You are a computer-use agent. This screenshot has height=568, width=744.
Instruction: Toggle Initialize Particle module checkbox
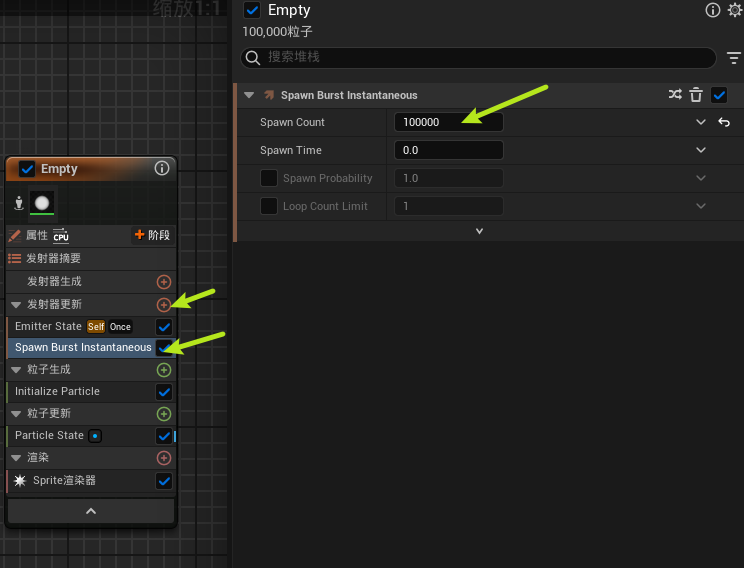[164, 392]
